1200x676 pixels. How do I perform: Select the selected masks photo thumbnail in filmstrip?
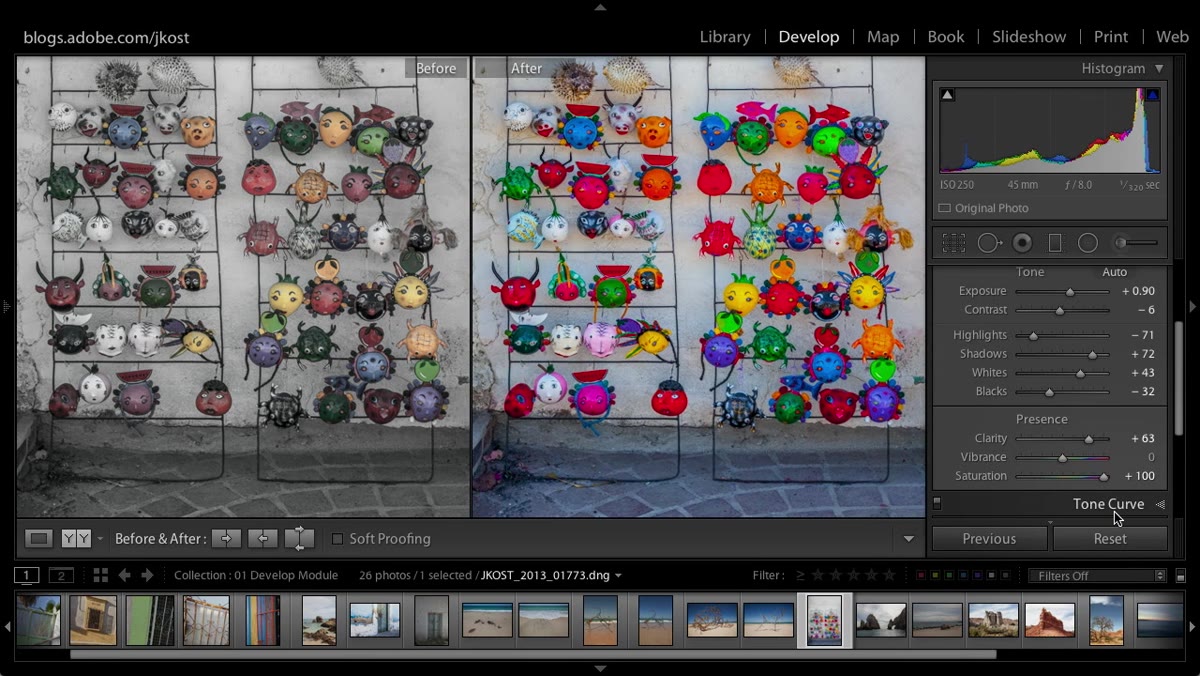pos(825,621)
